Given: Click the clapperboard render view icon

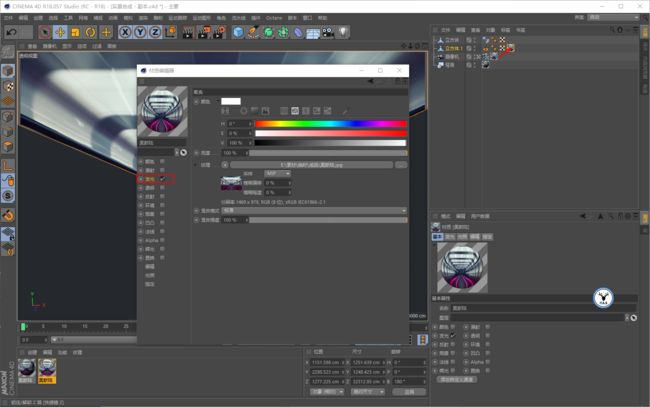Looking at the screenshot, I should [x=188, y=32].
